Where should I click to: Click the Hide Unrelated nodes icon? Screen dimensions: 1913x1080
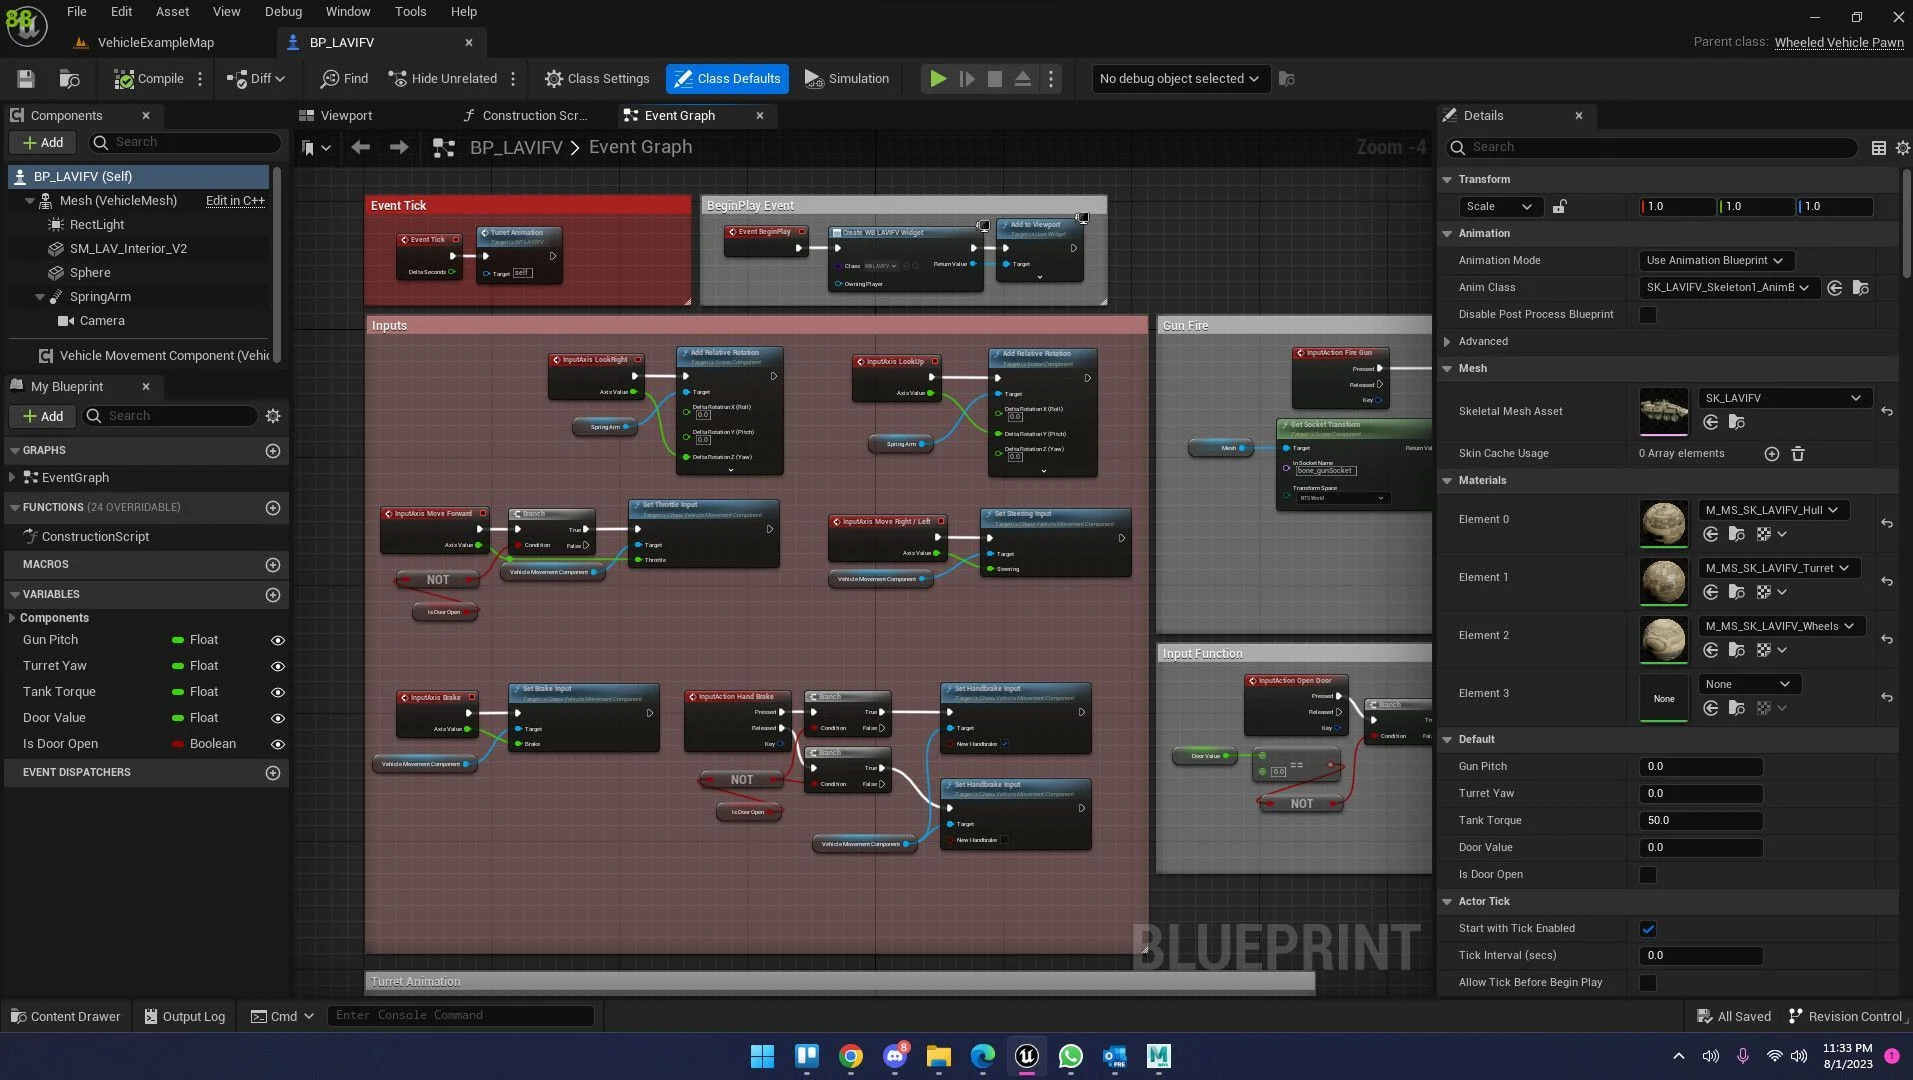click(x=442, y=79)
